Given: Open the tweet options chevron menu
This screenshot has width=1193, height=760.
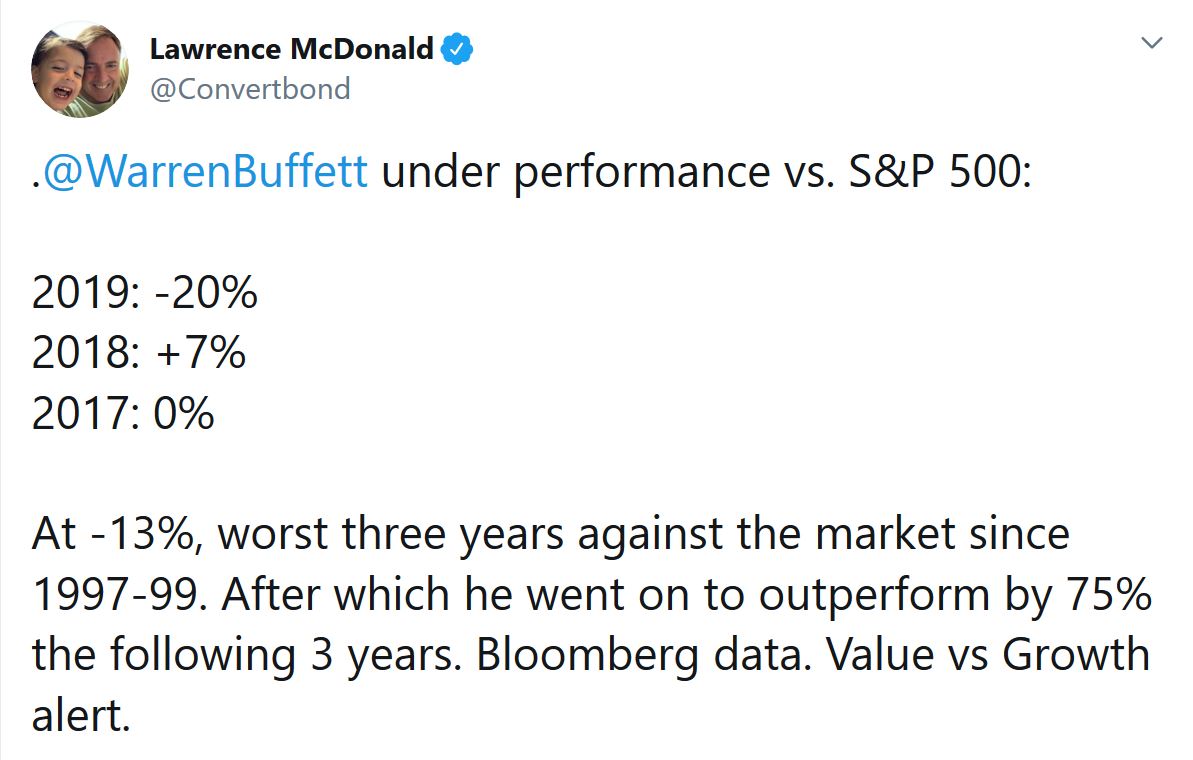Looking at the screenshot, I should coord(1152,43).
